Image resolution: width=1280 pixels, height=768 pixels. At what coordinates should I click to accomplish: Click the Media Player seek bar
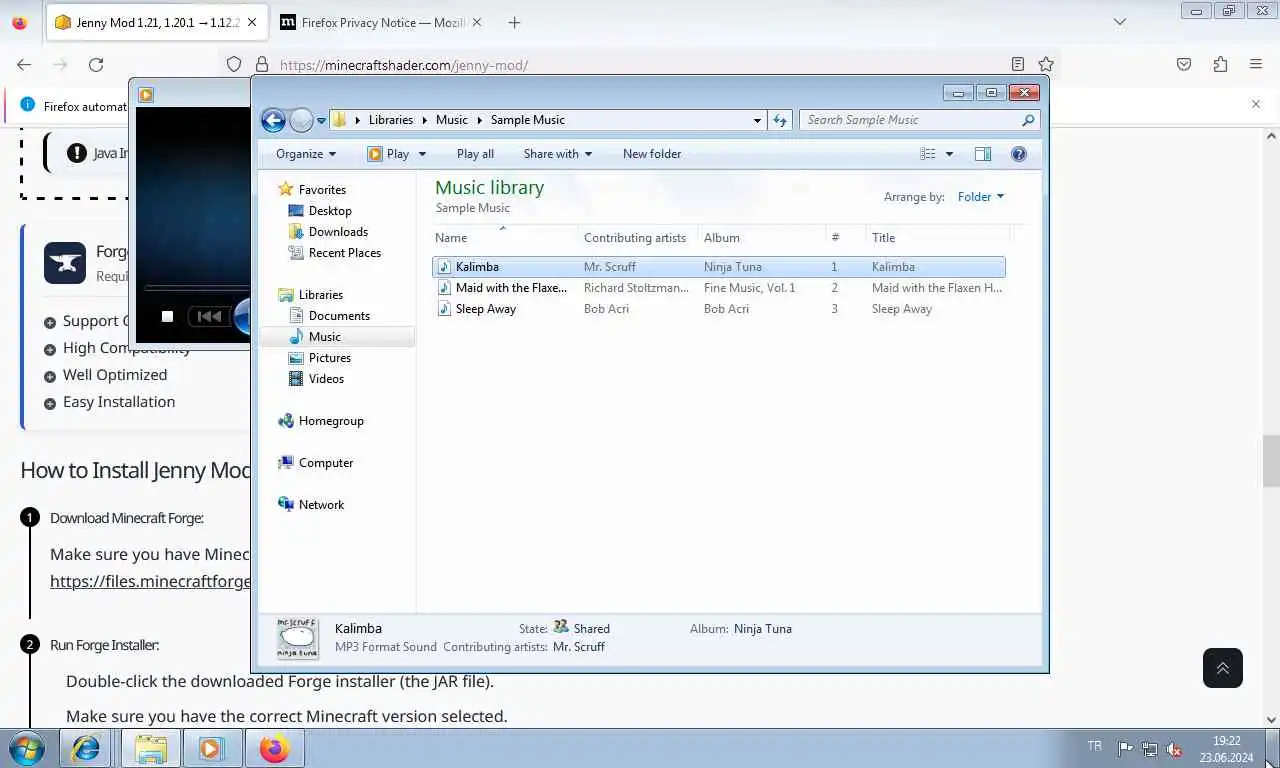pyautogui.click(x=196, y=289)
